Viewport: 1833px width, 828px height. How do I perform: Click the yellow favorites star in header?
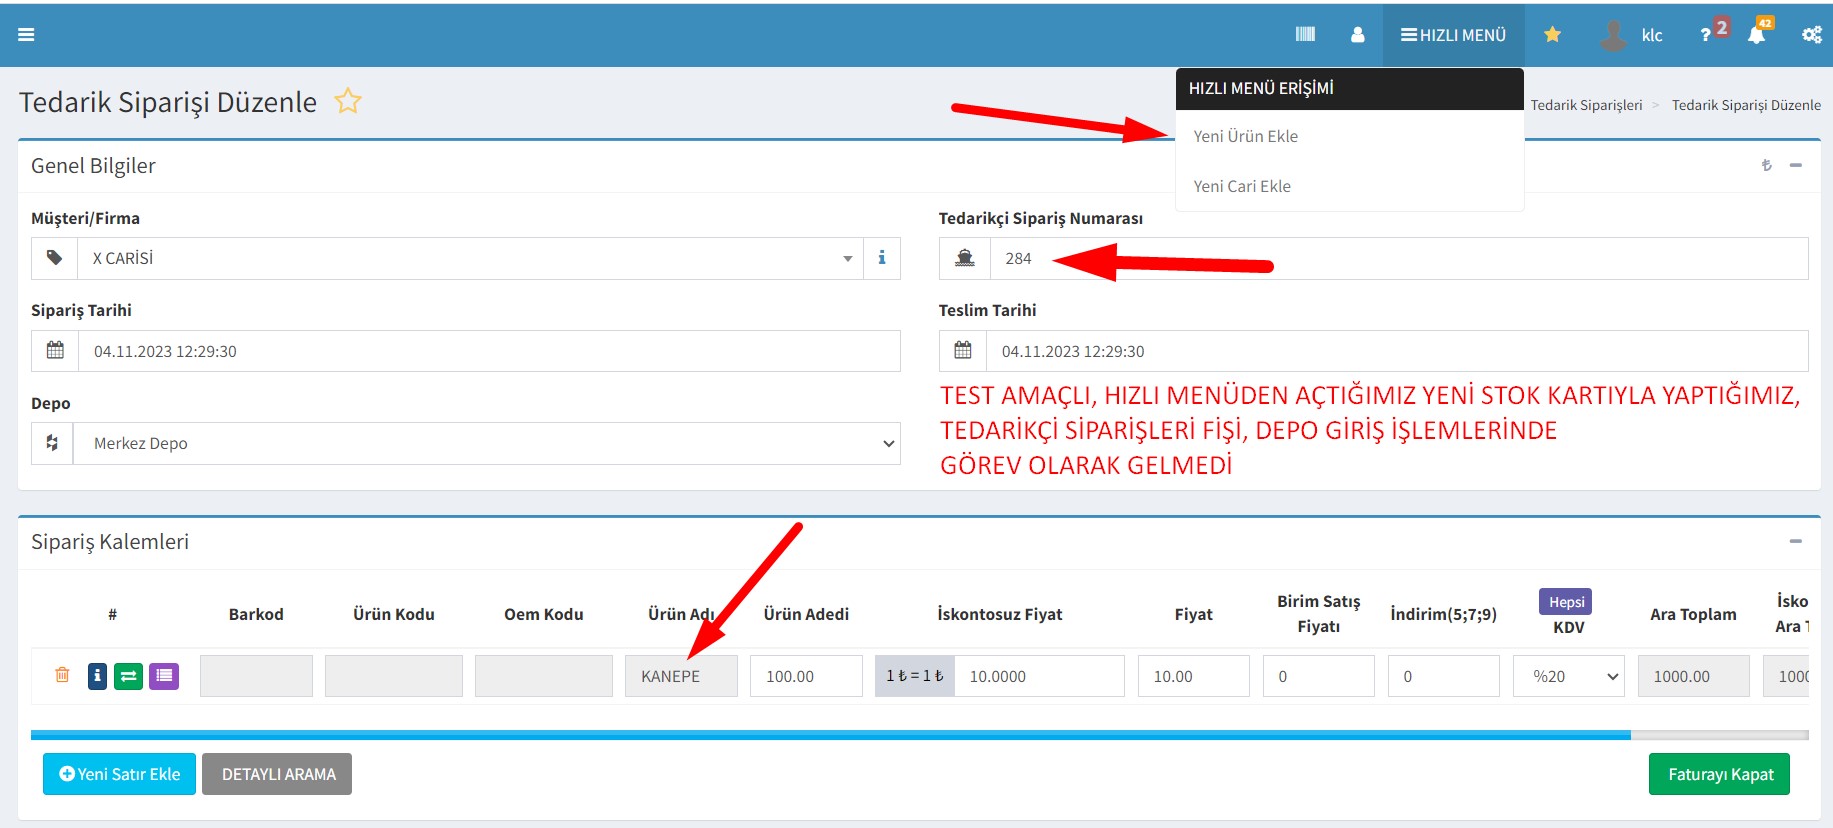(x=1552, y=35)
